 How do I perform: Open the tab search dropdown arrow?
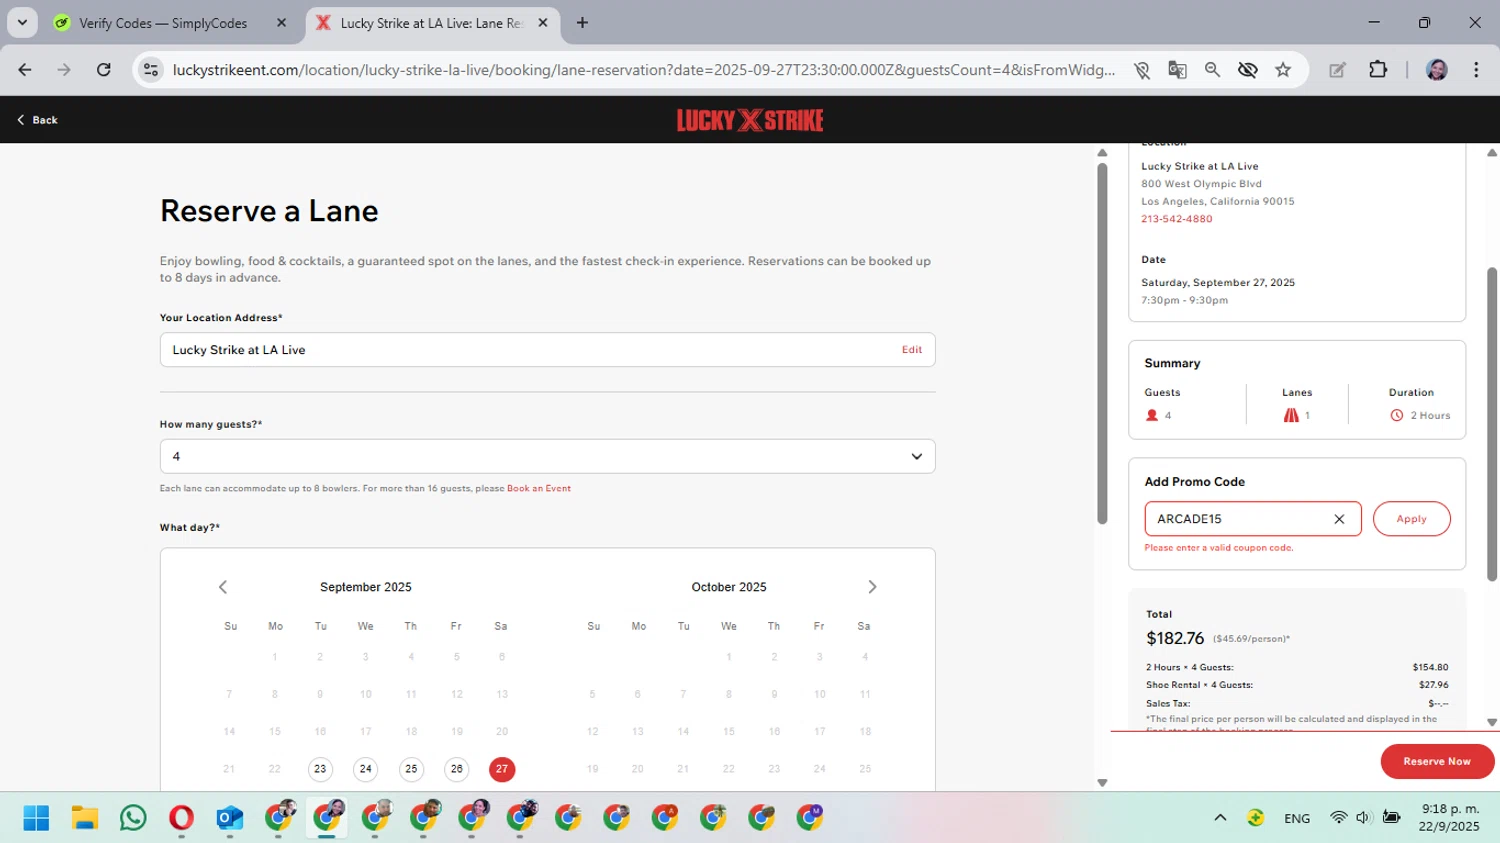[22, 23]
